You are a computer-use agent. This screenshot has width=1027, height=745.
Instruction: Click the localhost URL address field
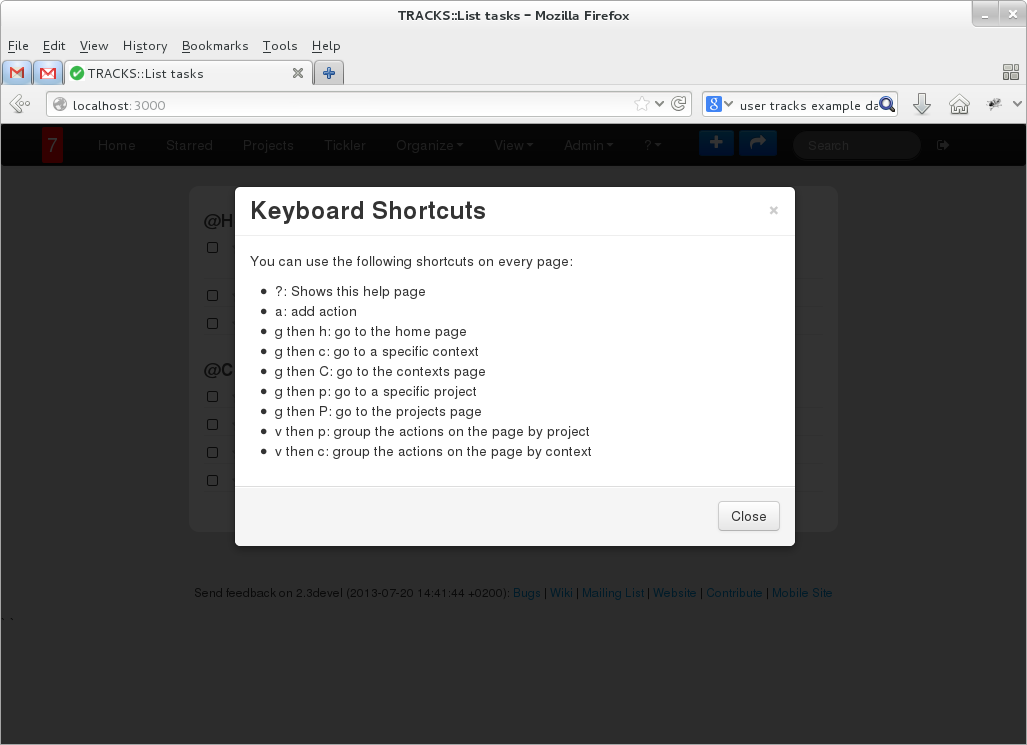pos(340,105)
